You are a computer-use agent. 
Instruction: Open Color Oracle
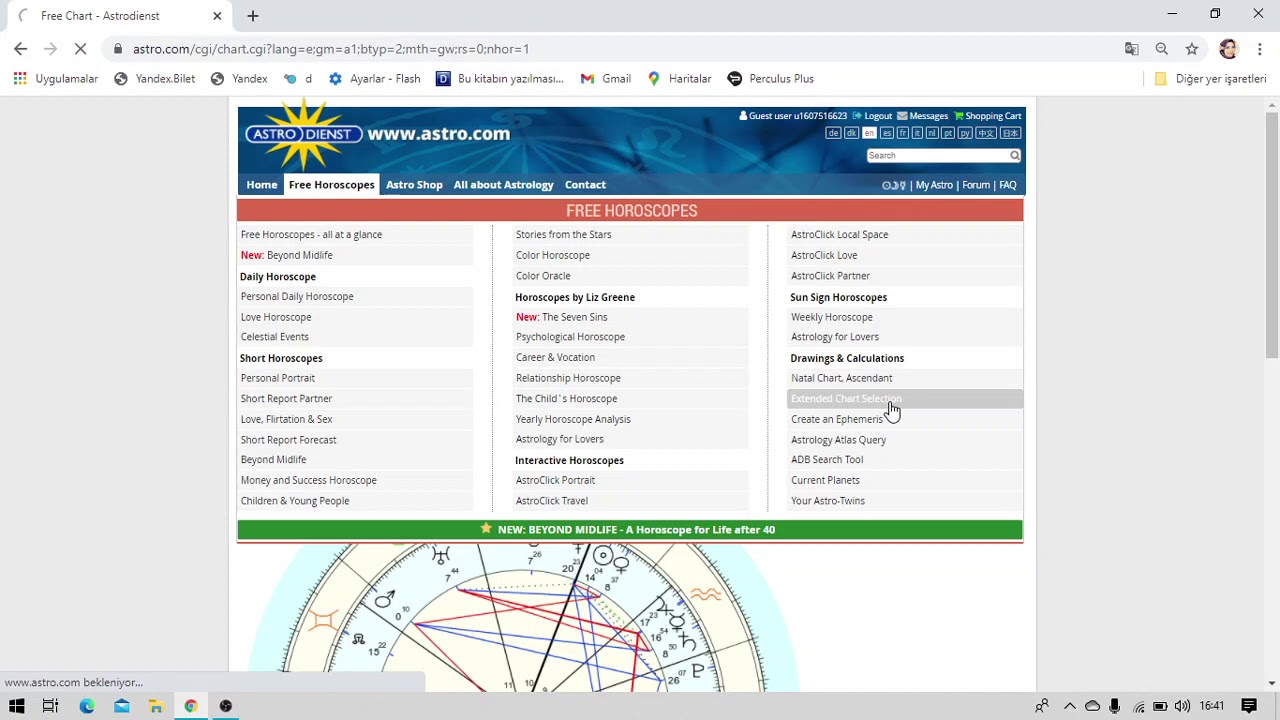pyautogui.click(x=543, y=276)
